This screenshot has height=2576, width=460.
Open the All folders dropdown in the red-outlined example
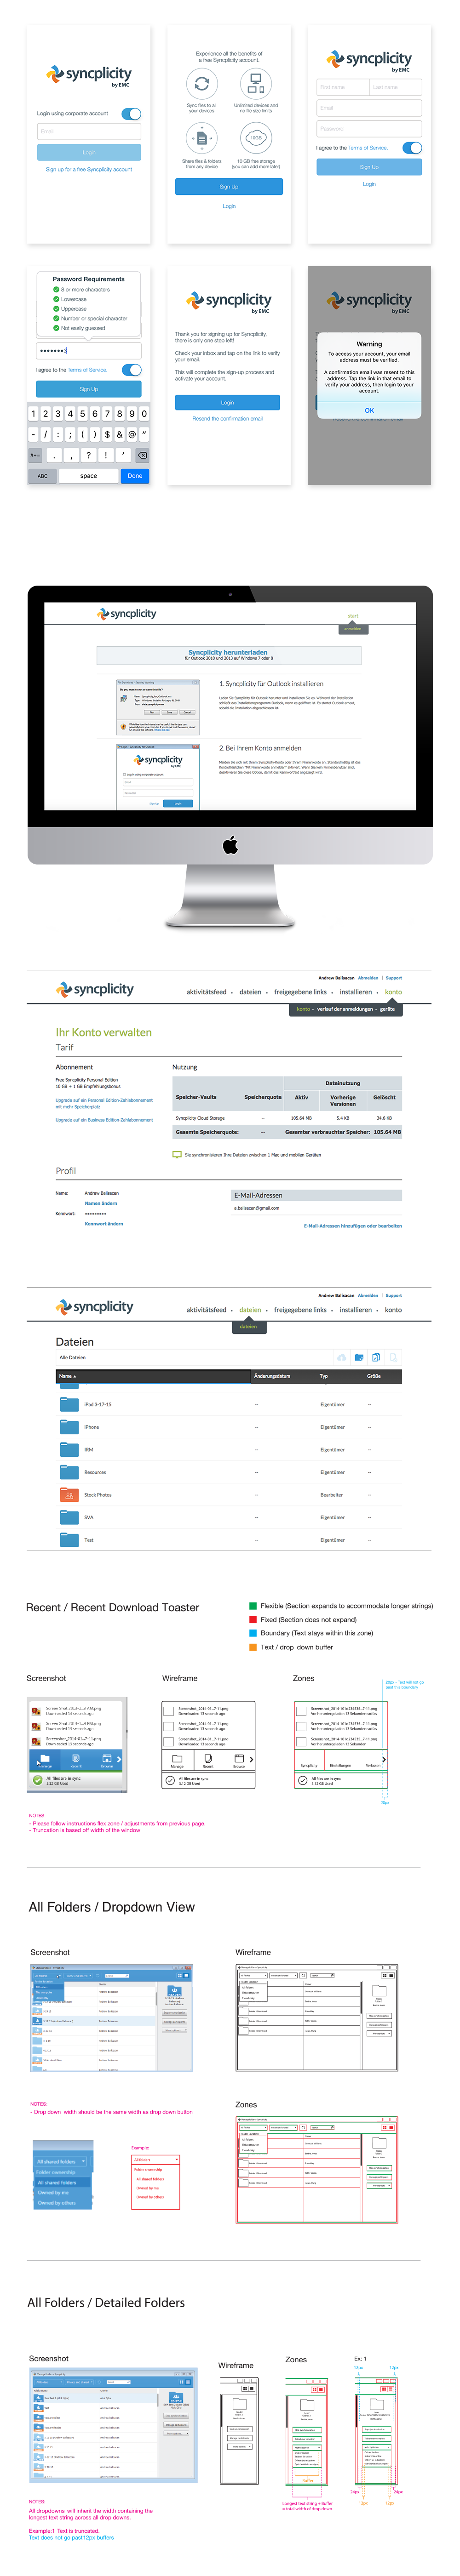coord(156,2160)
